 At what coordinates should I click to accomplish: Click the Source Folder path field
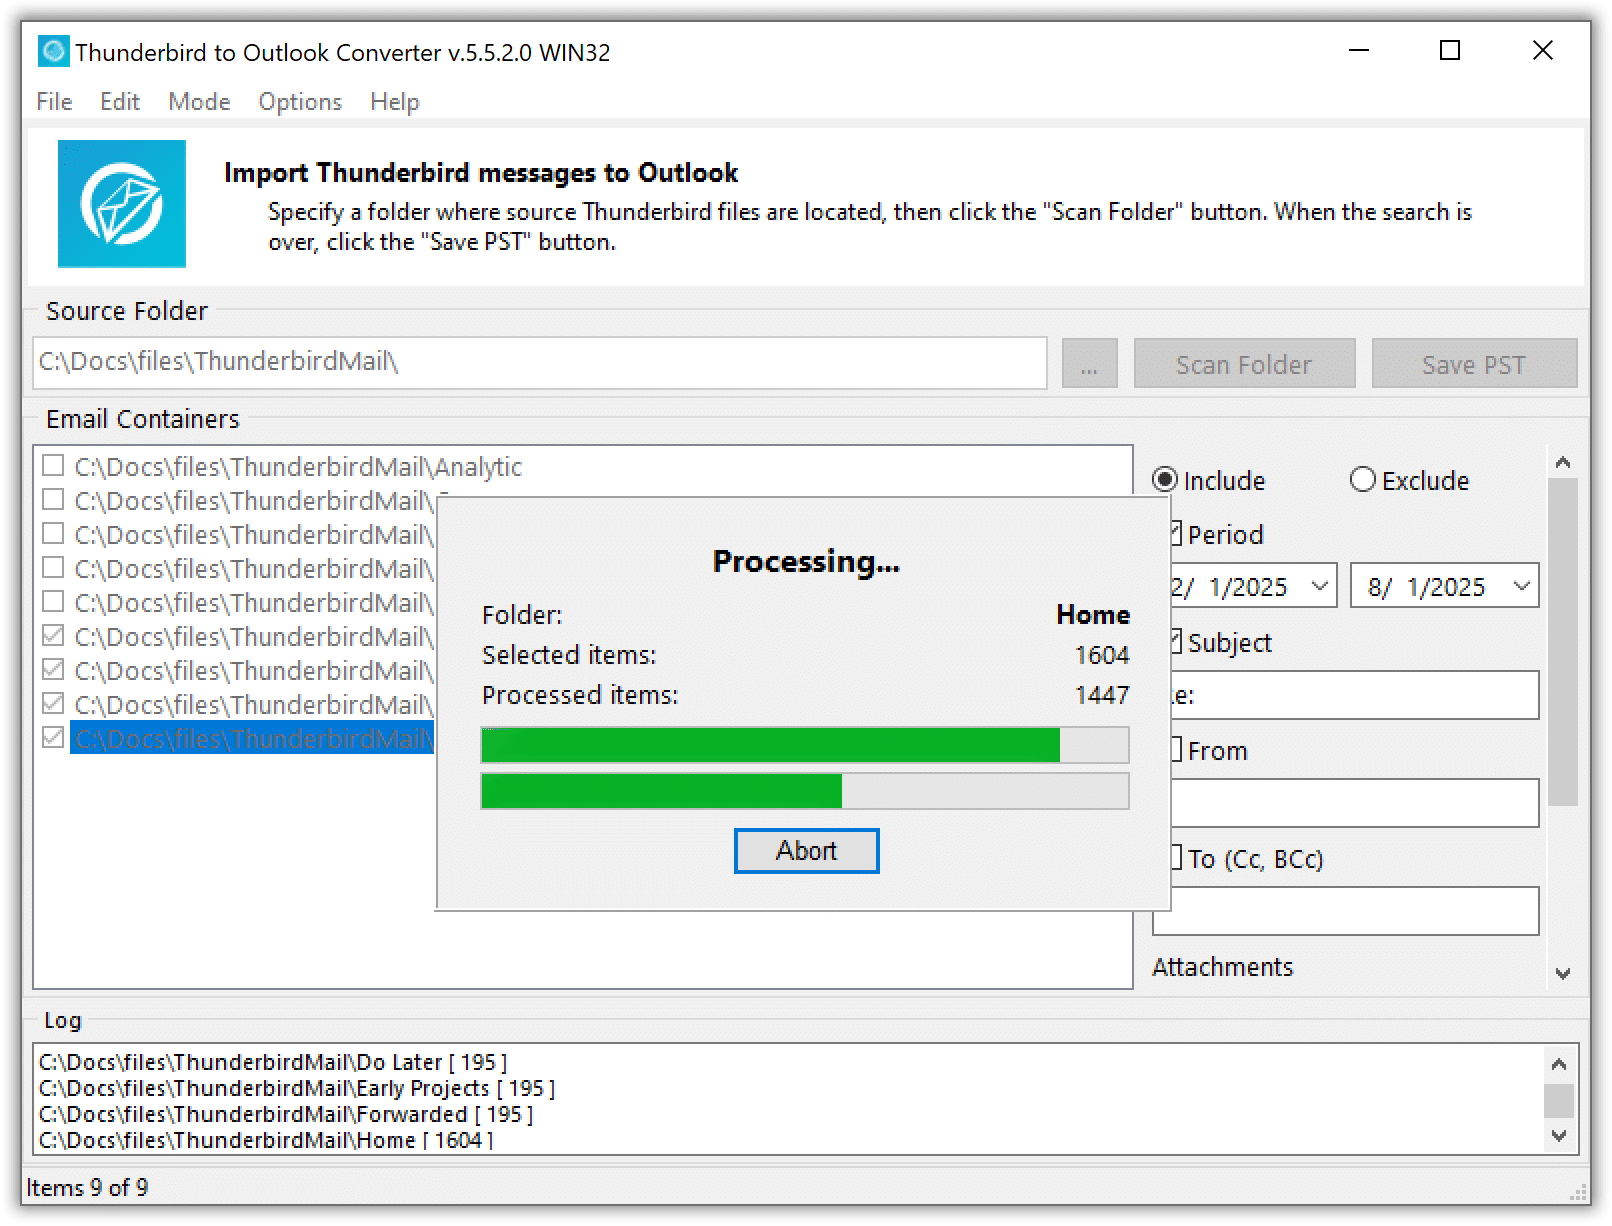539,362
